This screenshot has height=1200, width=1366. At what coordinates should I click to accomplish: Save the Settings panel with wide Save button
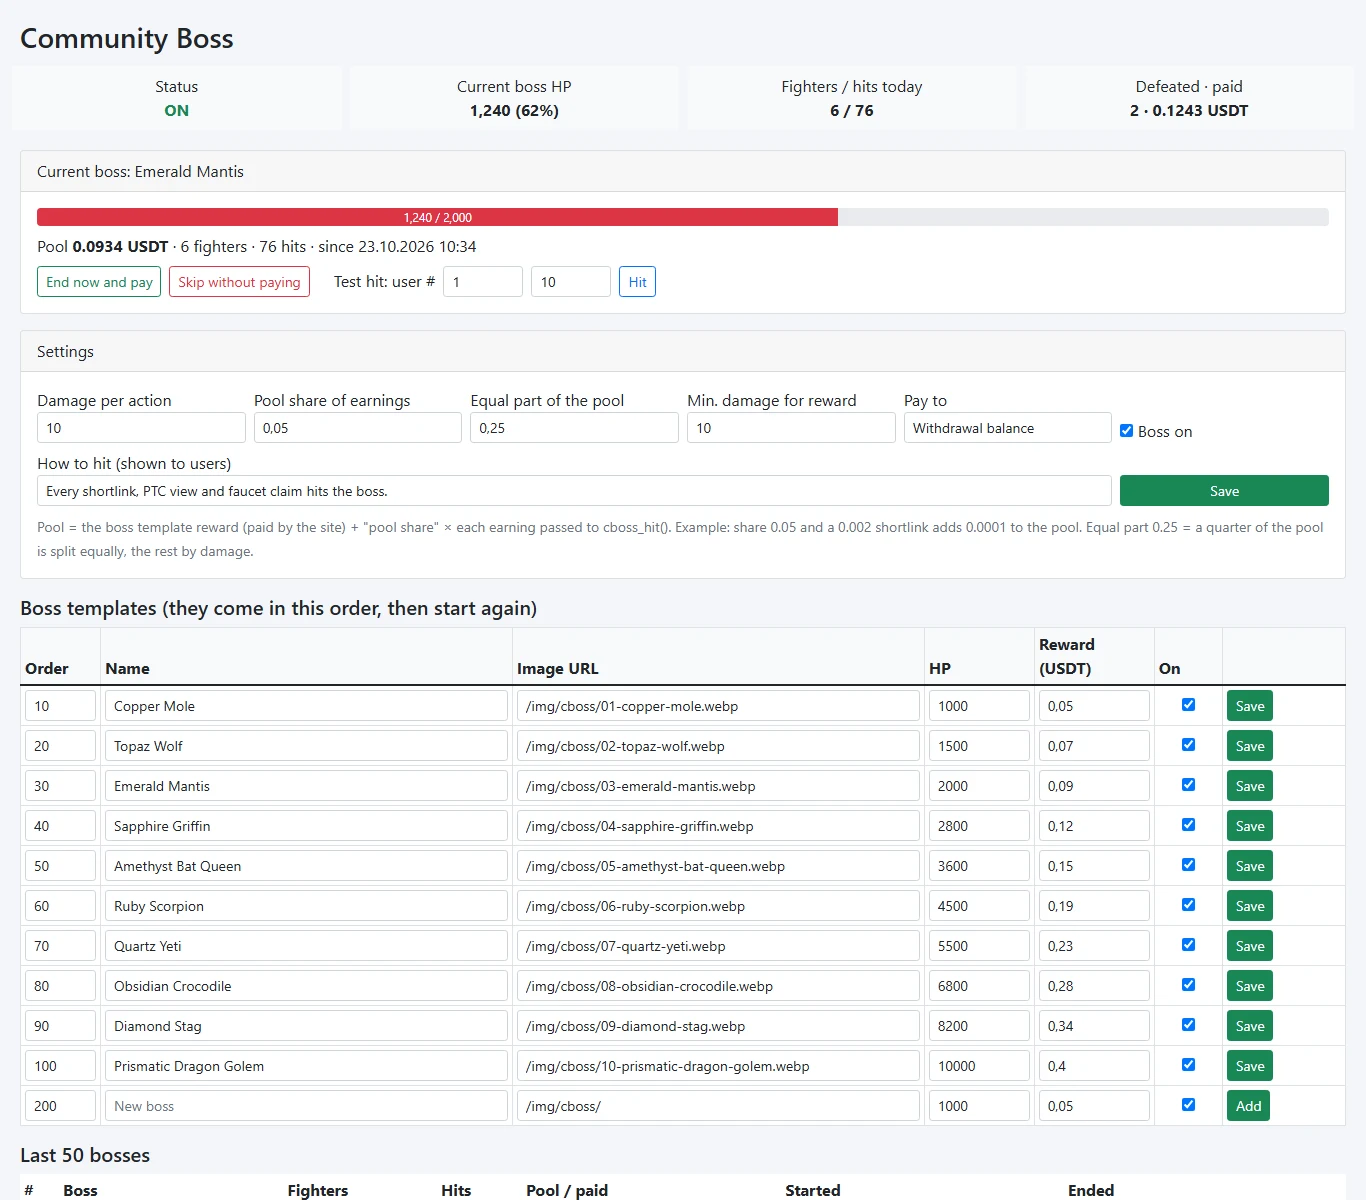pyautogui.click(x=1224, y=491)
